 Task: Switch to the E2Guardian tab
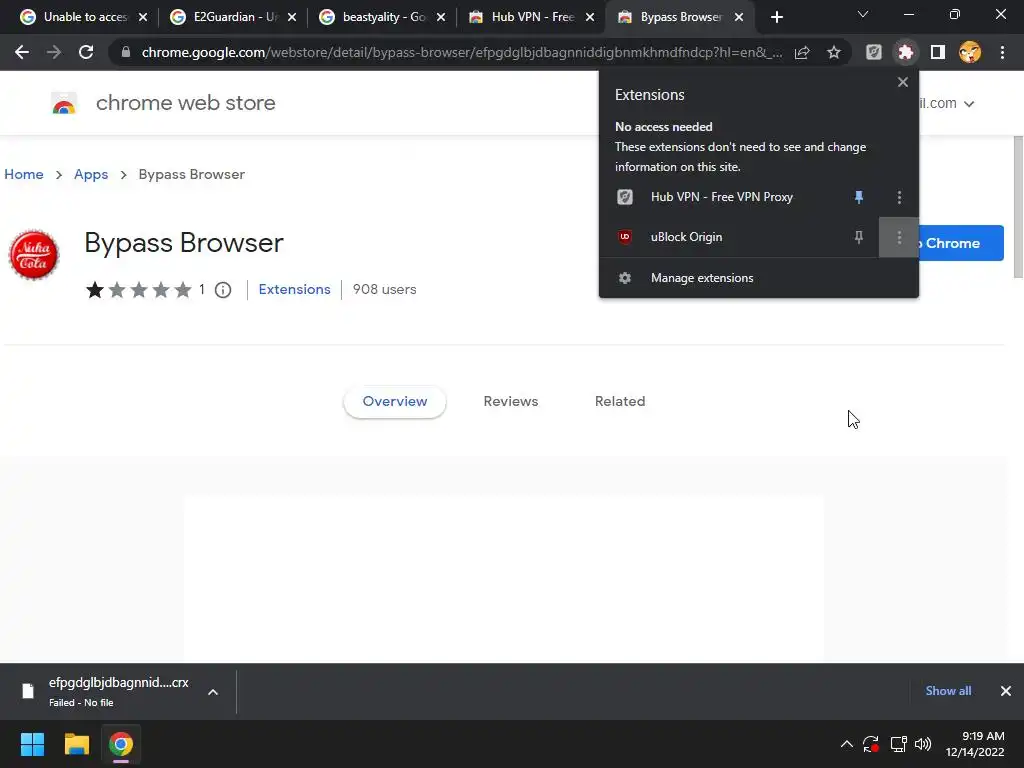(232, 17)
